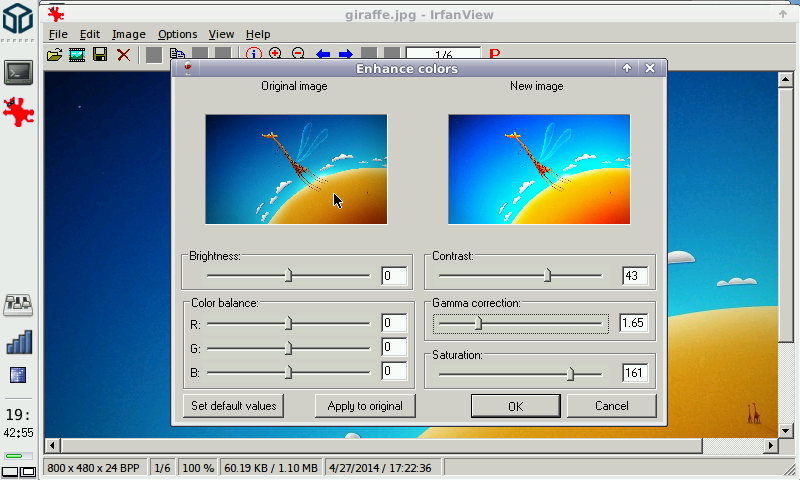Image resolution: width=800 pixels, height=480 pixels.
Task: Click the red X delete icon
Action: [x=123, y=54]
